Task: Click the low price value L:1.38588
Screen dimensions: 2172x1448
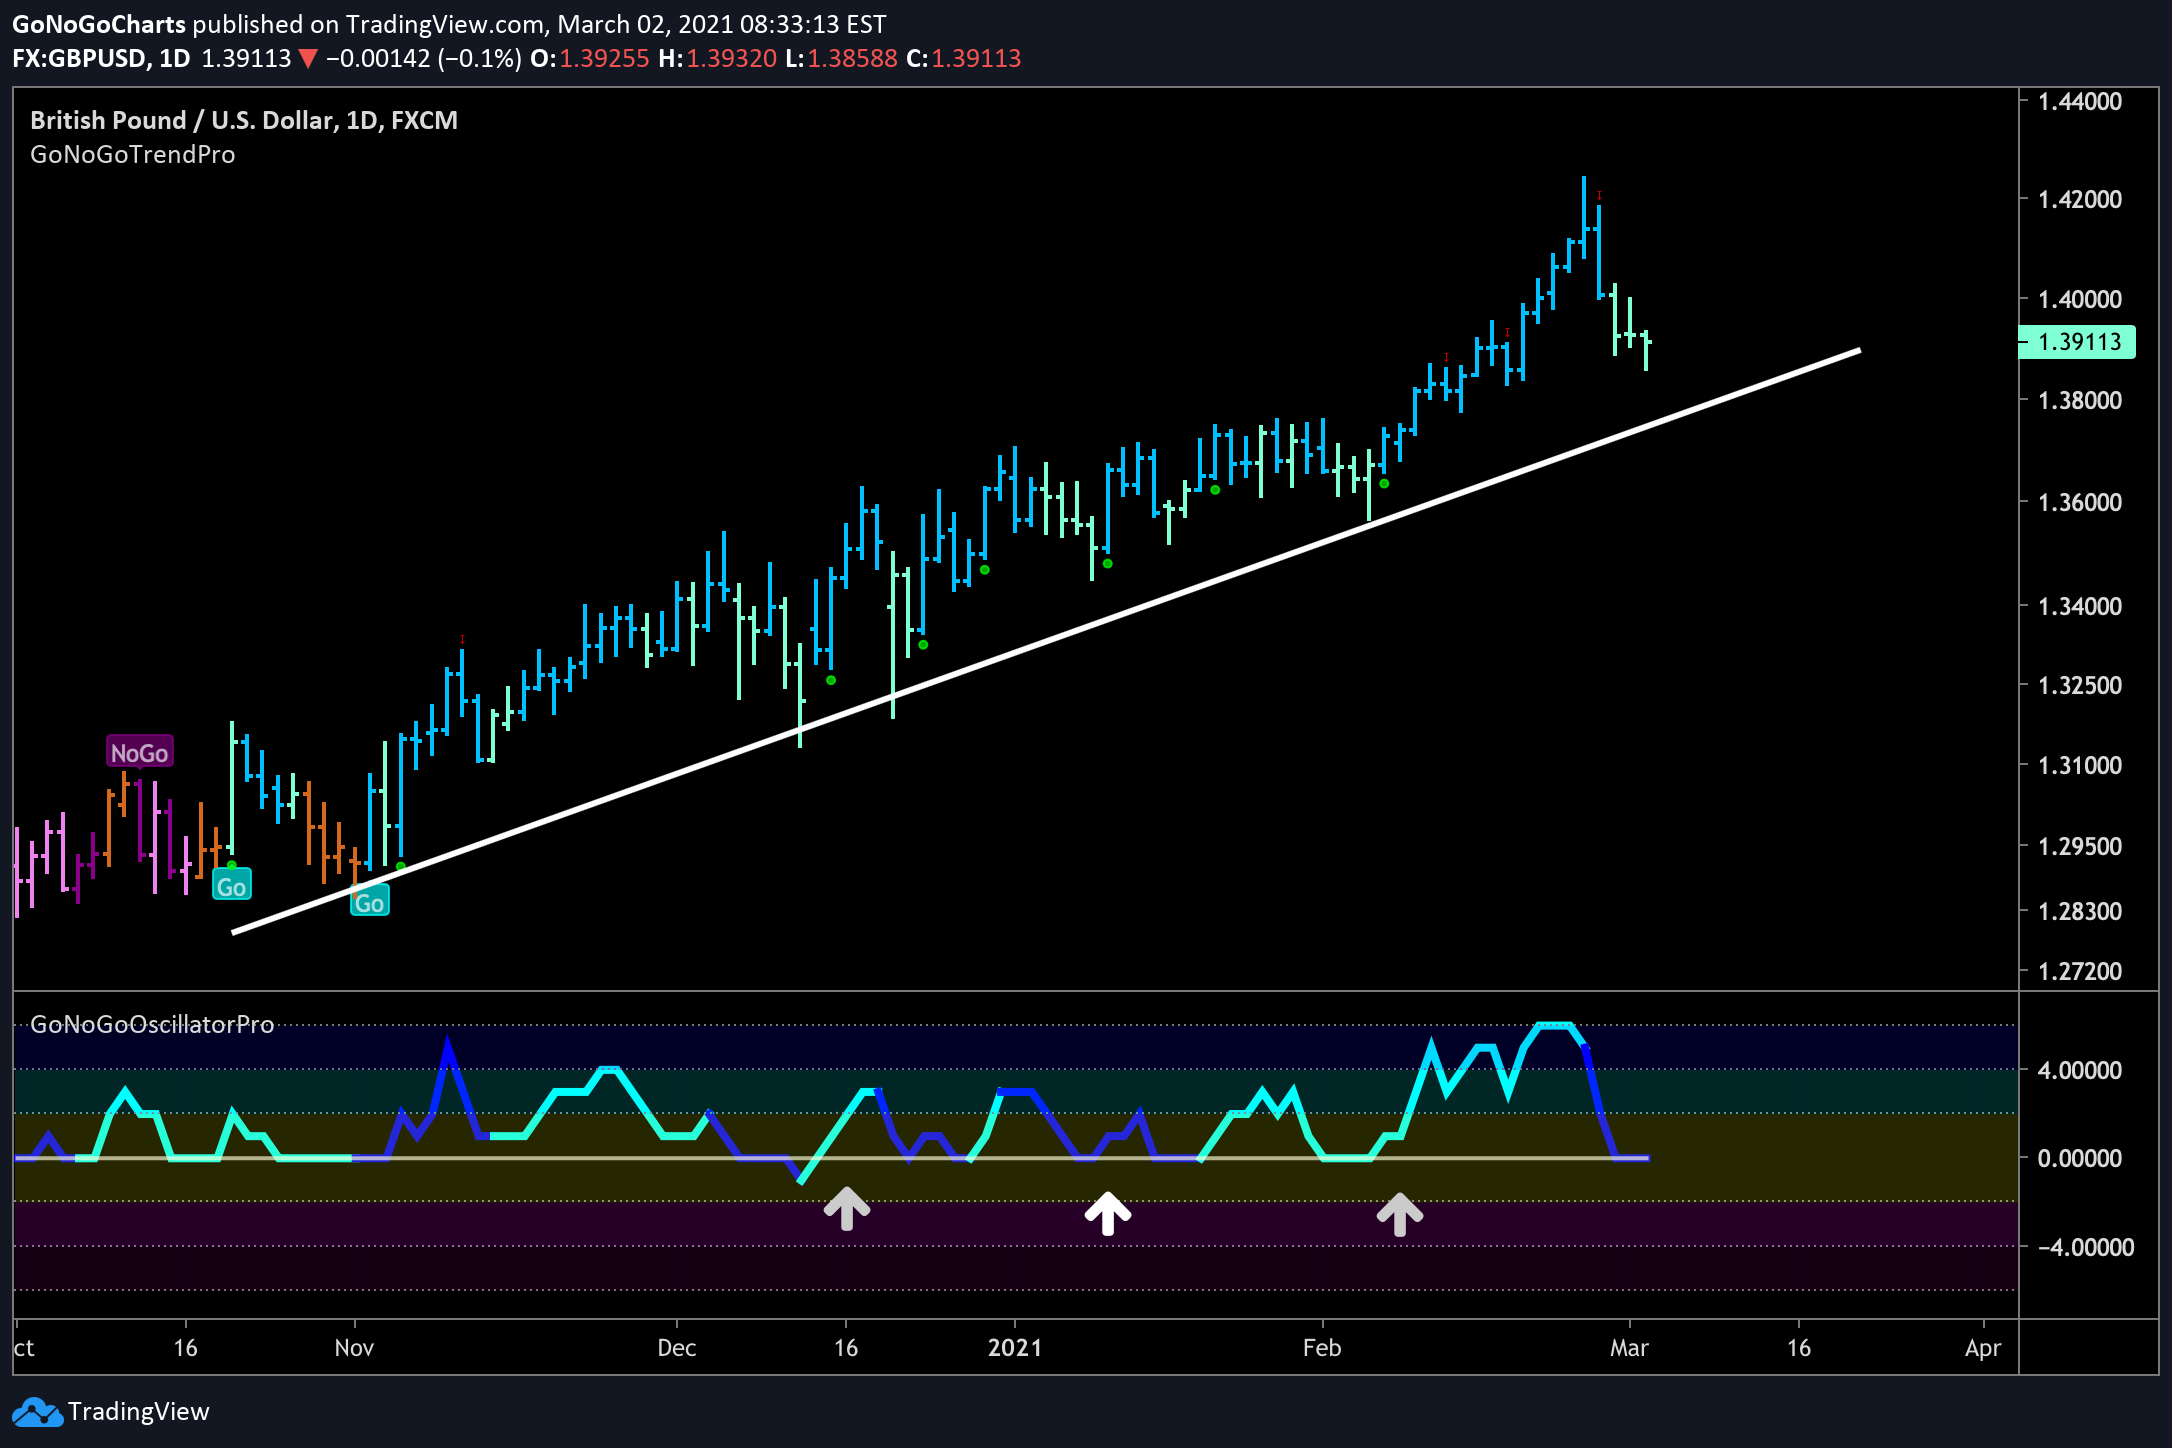Action: (841, 59)
